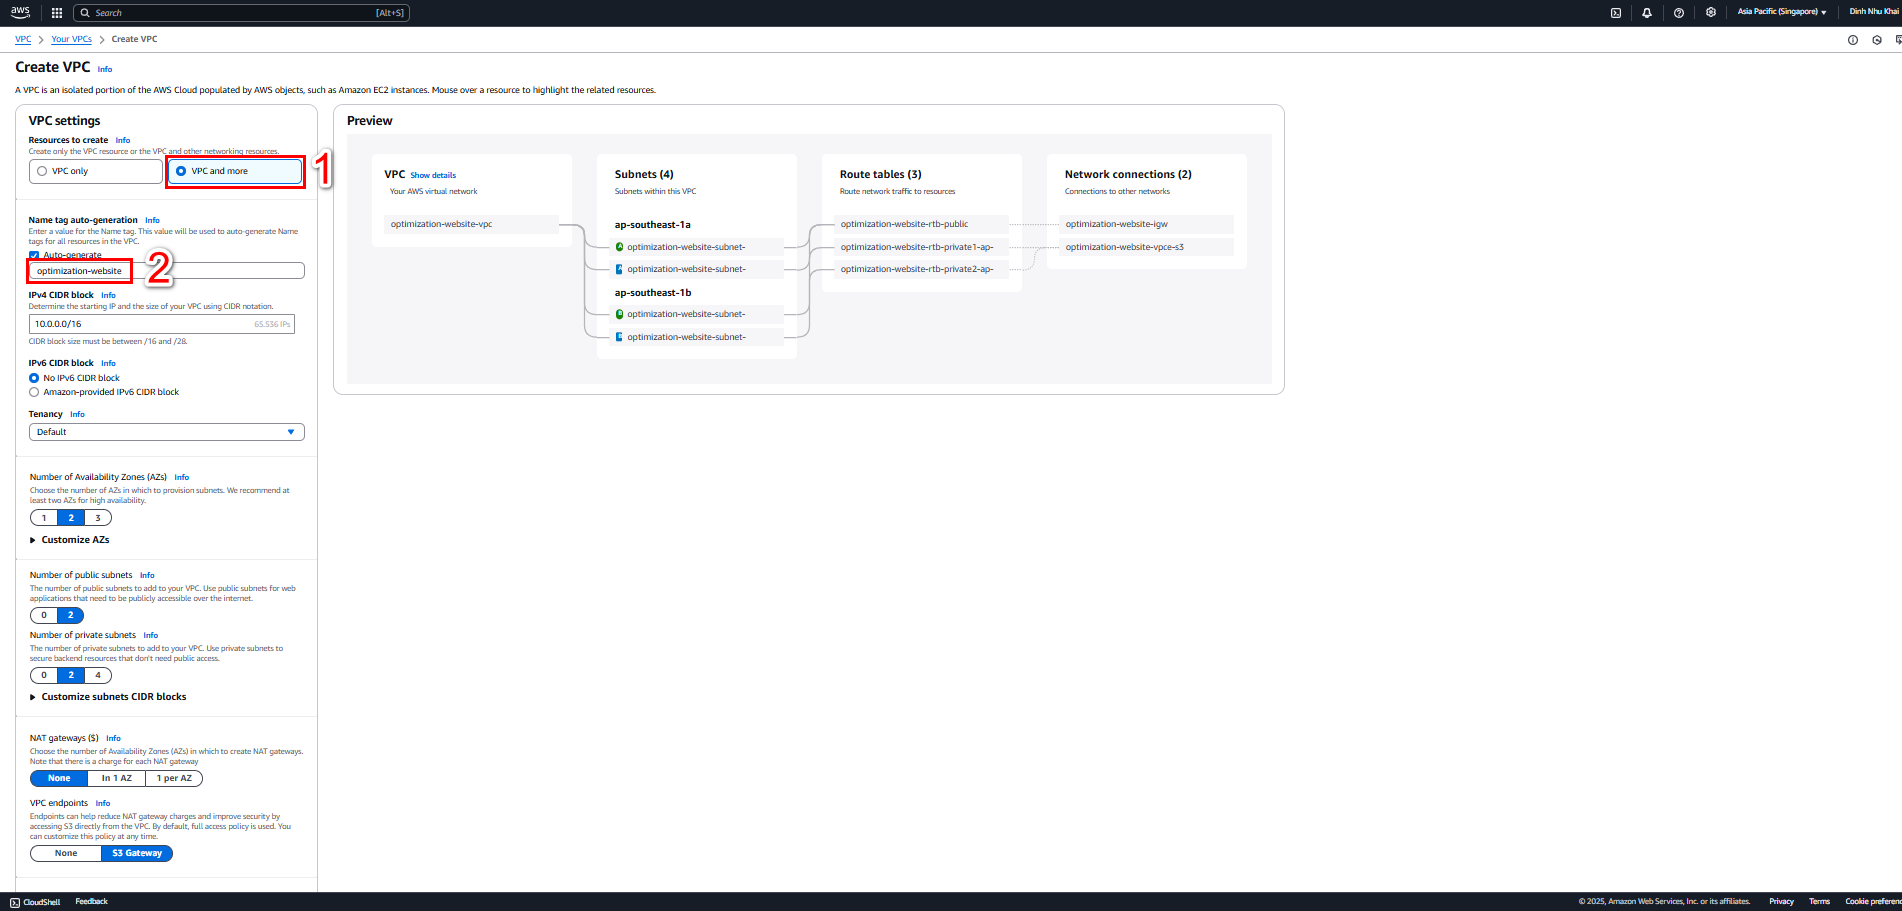Screen dimensions: 1902x911
Task: Open the Terms footer link
Action: tap(1819, 901)
